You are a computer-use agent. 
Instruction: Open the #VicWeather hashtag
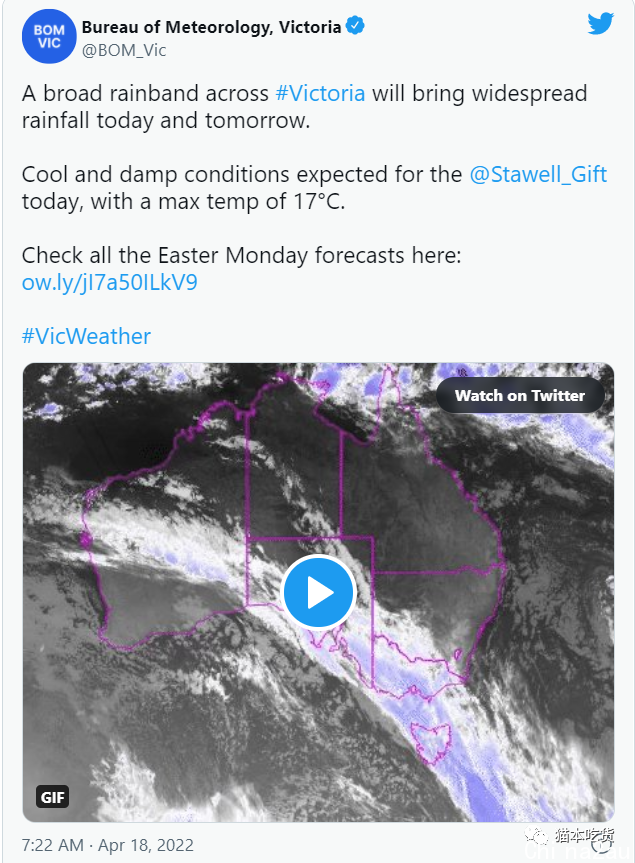(86, 336)
